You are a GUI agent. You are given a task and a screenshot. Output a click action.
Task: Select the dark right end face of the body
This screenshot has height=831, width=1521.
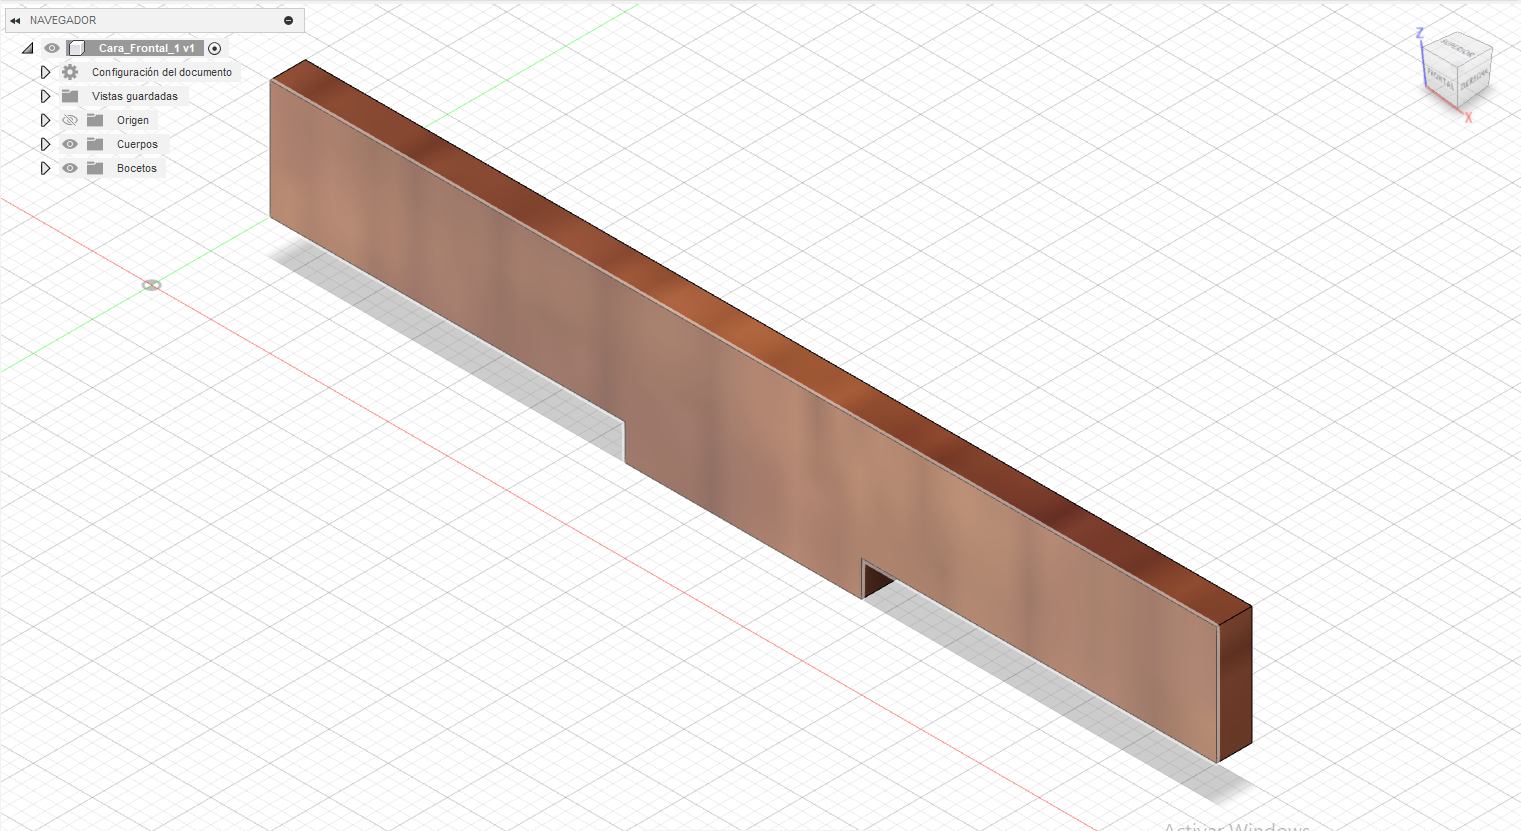click(x=1235, y=684)
